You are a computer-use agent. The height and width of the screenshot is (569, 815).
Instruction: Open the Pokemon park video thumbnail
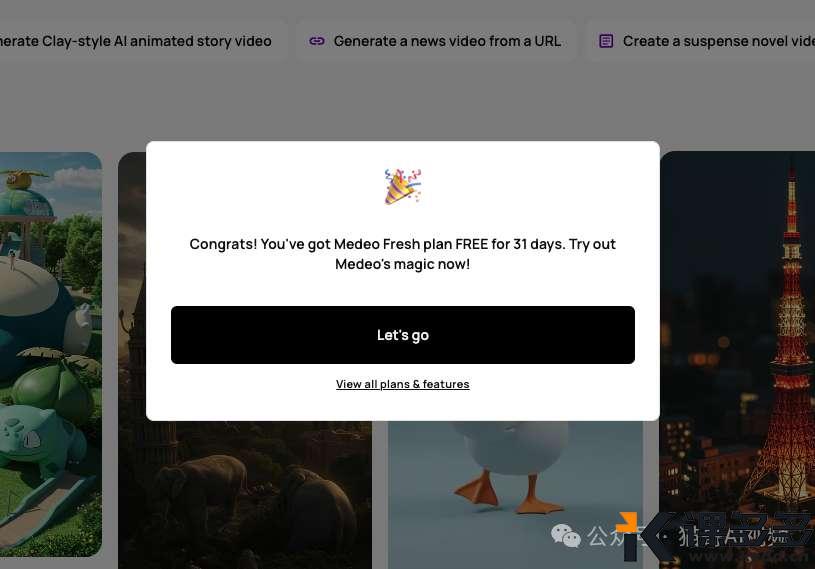(x=51, y=354)
